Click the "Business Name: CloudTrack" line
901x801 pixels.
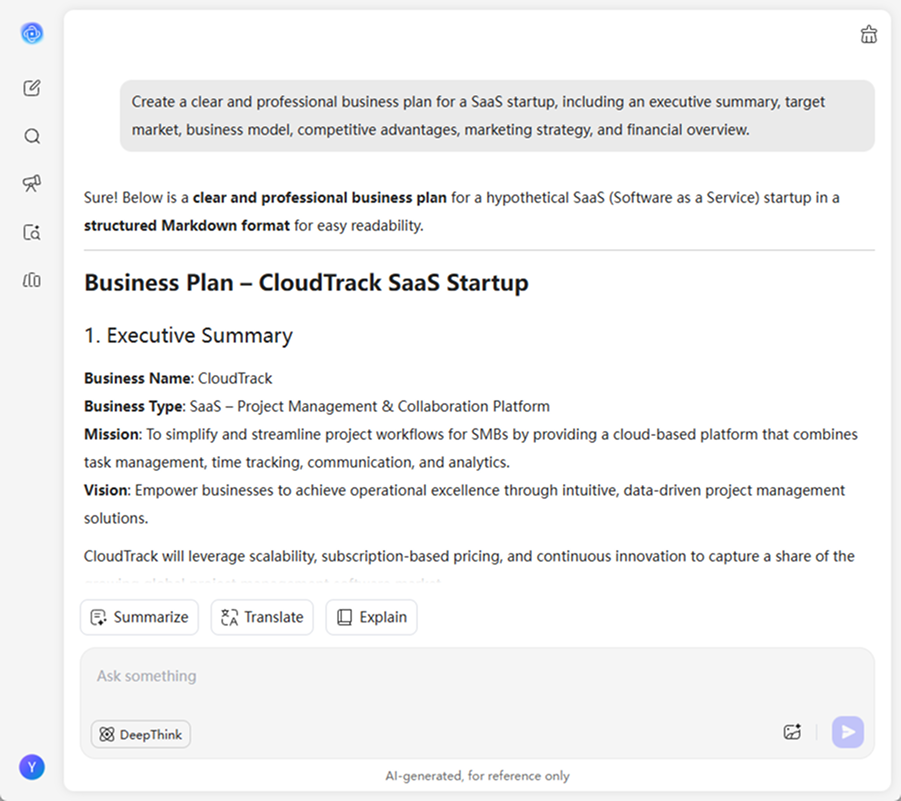pyautogui.click(x=178, y=379)
